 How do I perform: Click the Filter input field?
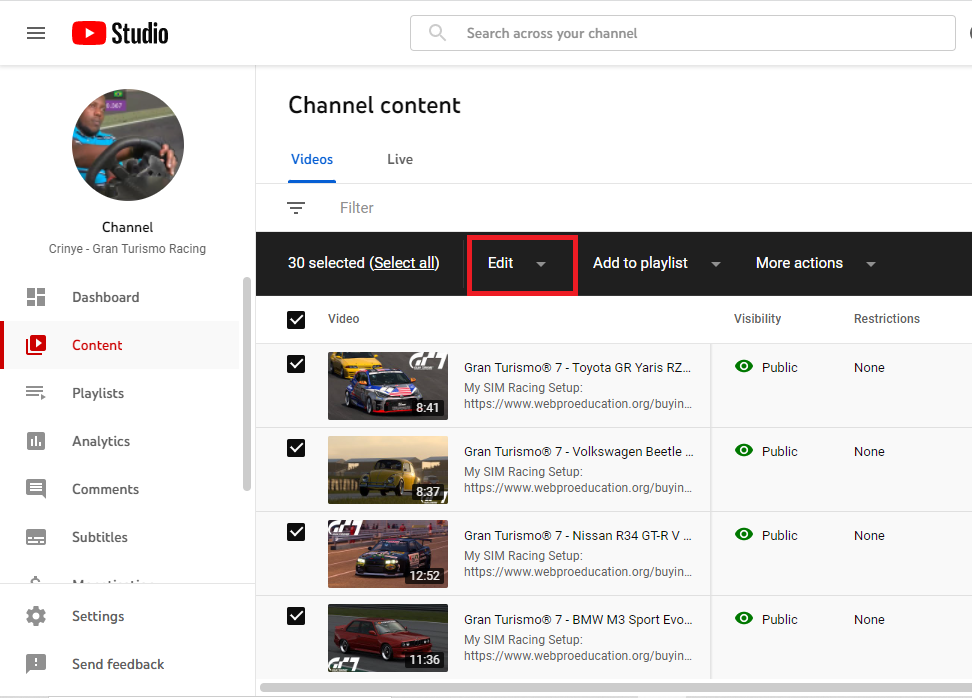click(x=356, y=208)
